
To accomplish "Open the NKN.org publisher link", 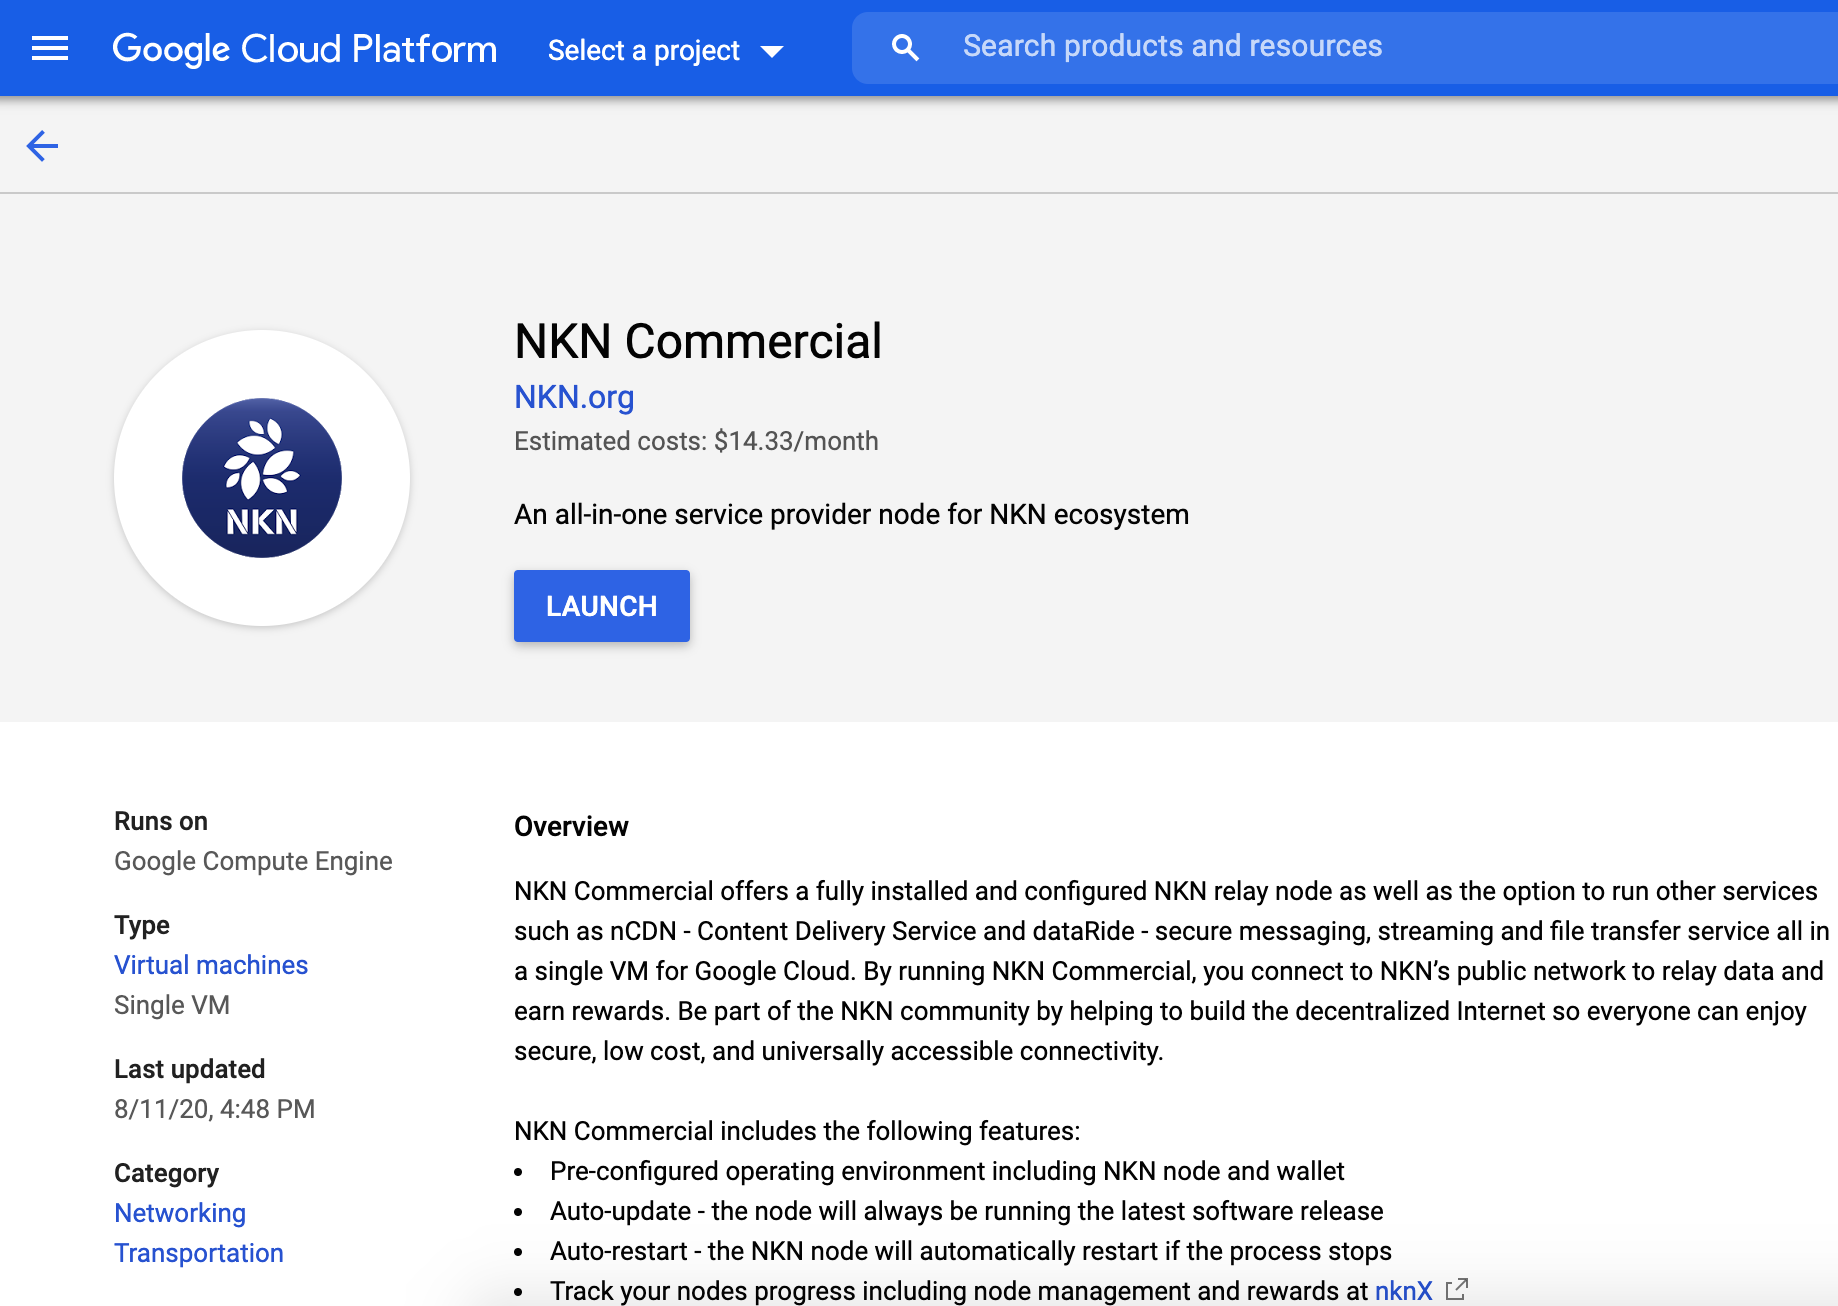I will [574, 397].
